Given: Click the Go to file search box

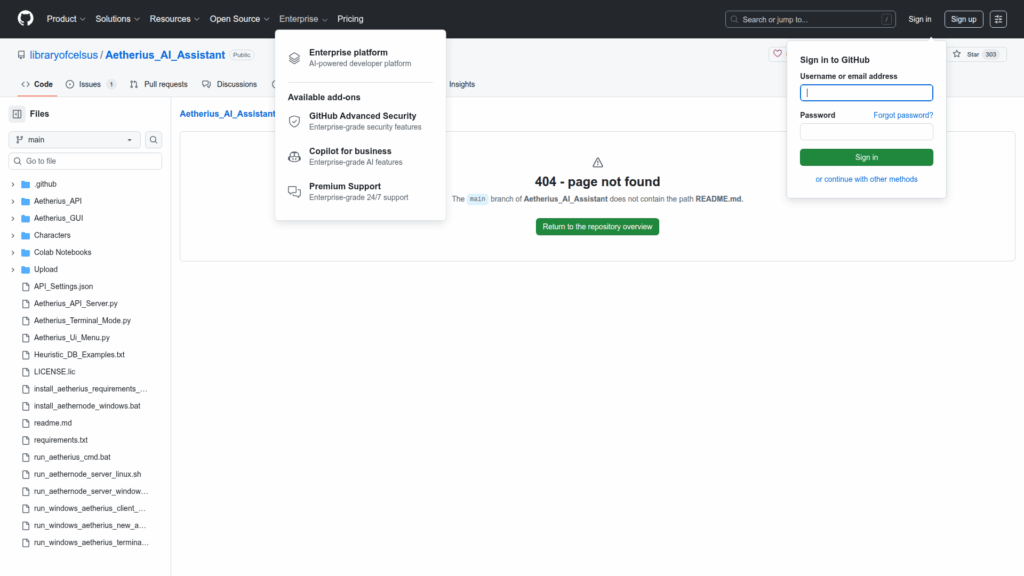Looking at the screenshot, I should click(x=85, y=161).
